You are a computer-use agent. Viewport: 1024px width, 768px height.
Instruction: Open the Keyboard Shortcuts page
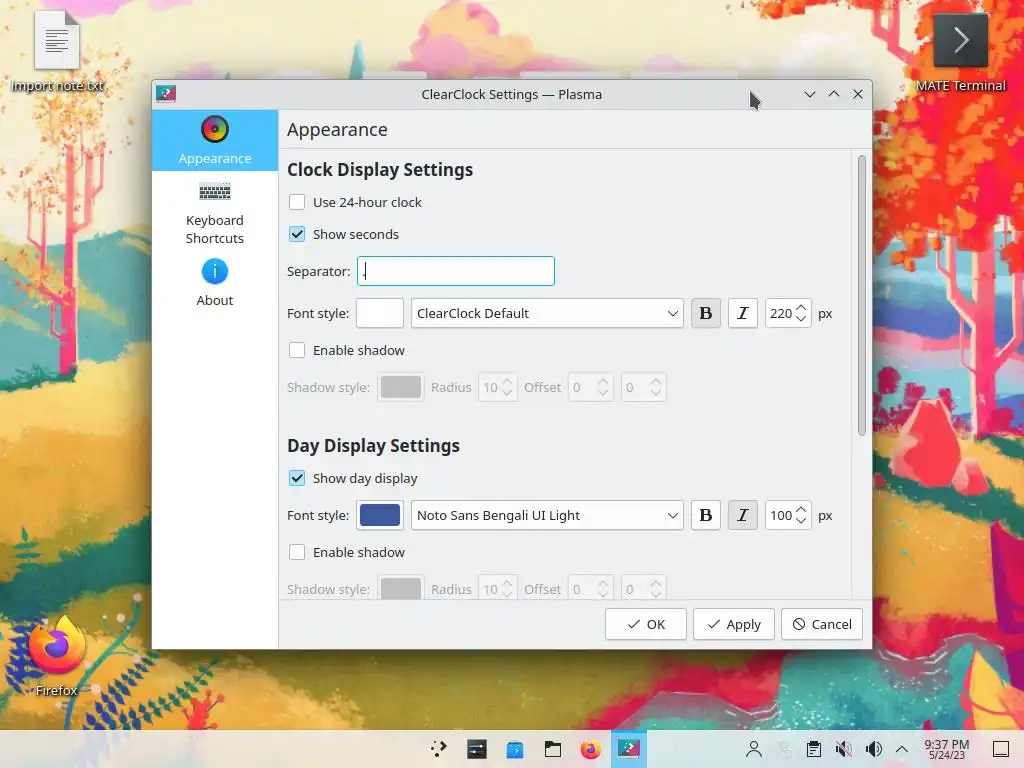tap(215, 214)
